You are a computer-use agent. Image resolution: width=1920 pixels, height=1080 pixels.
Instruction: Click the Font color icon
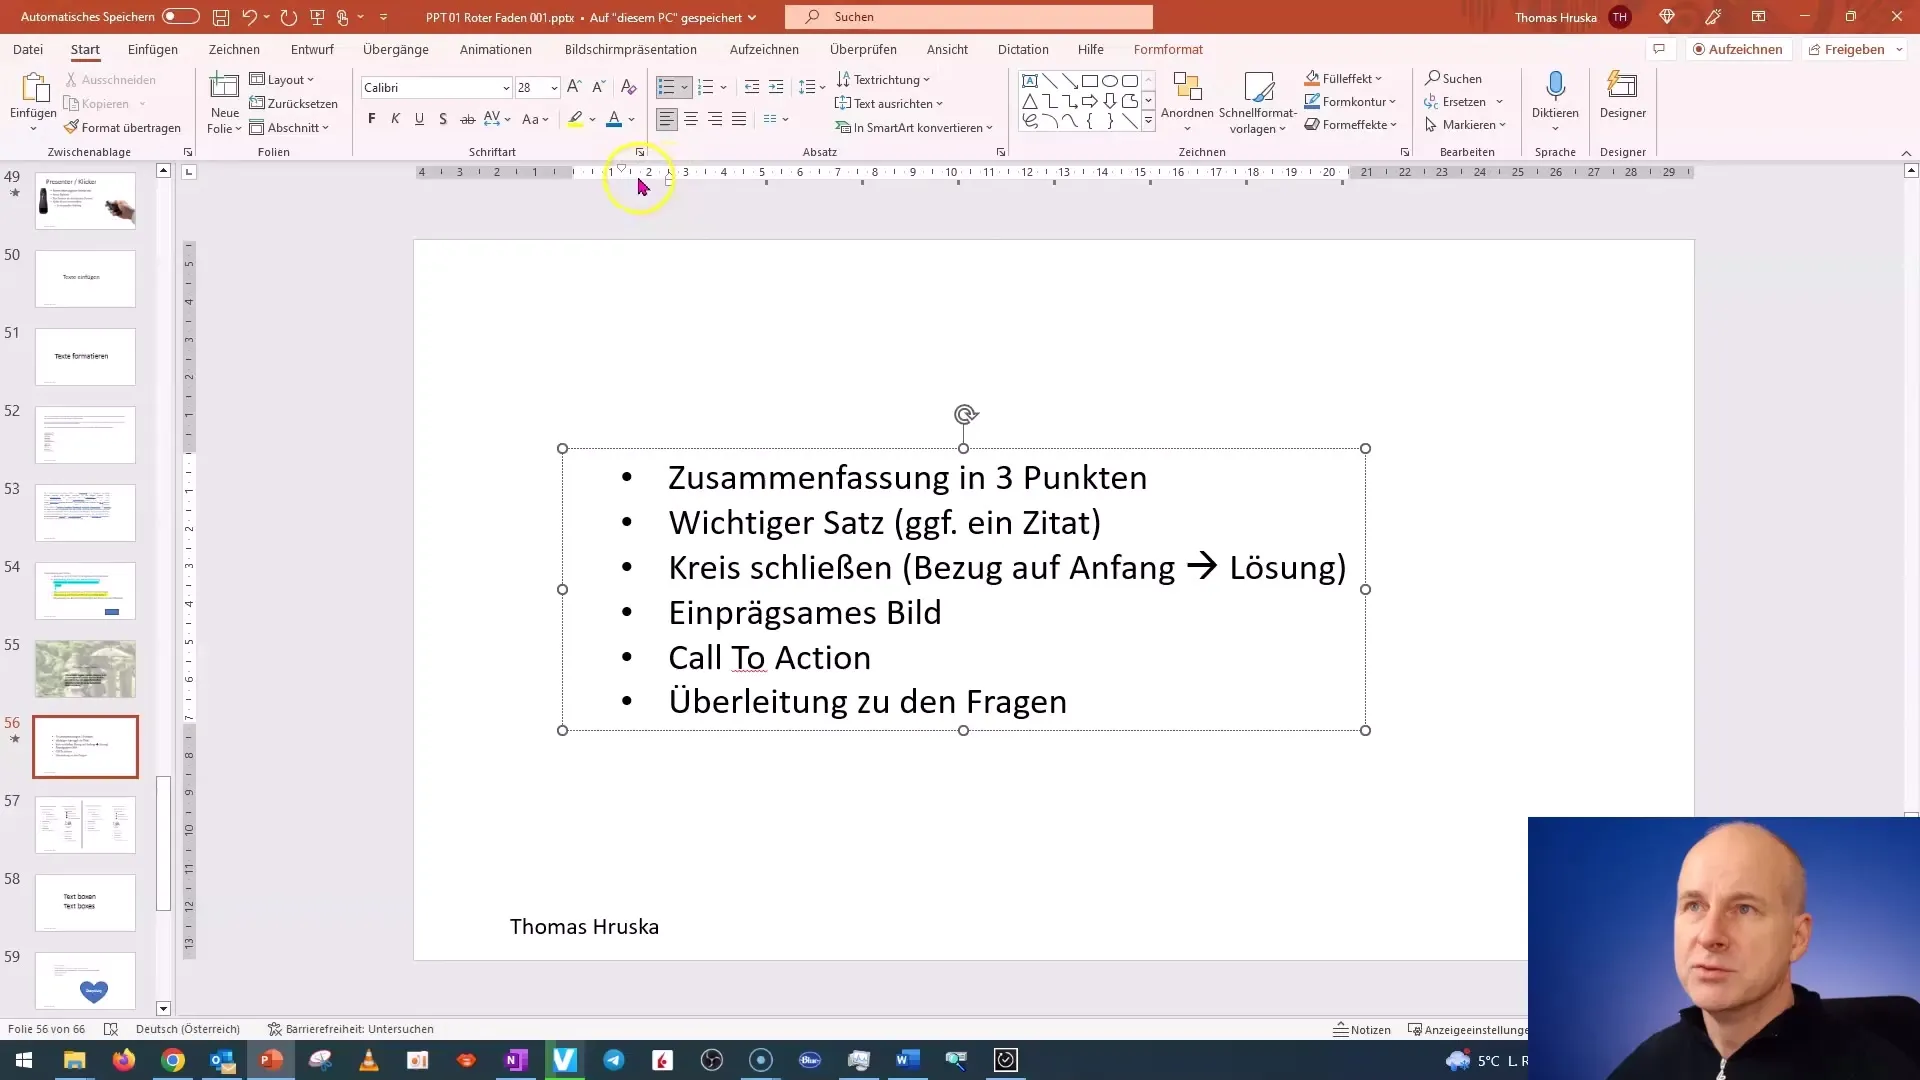pos(615,119)
